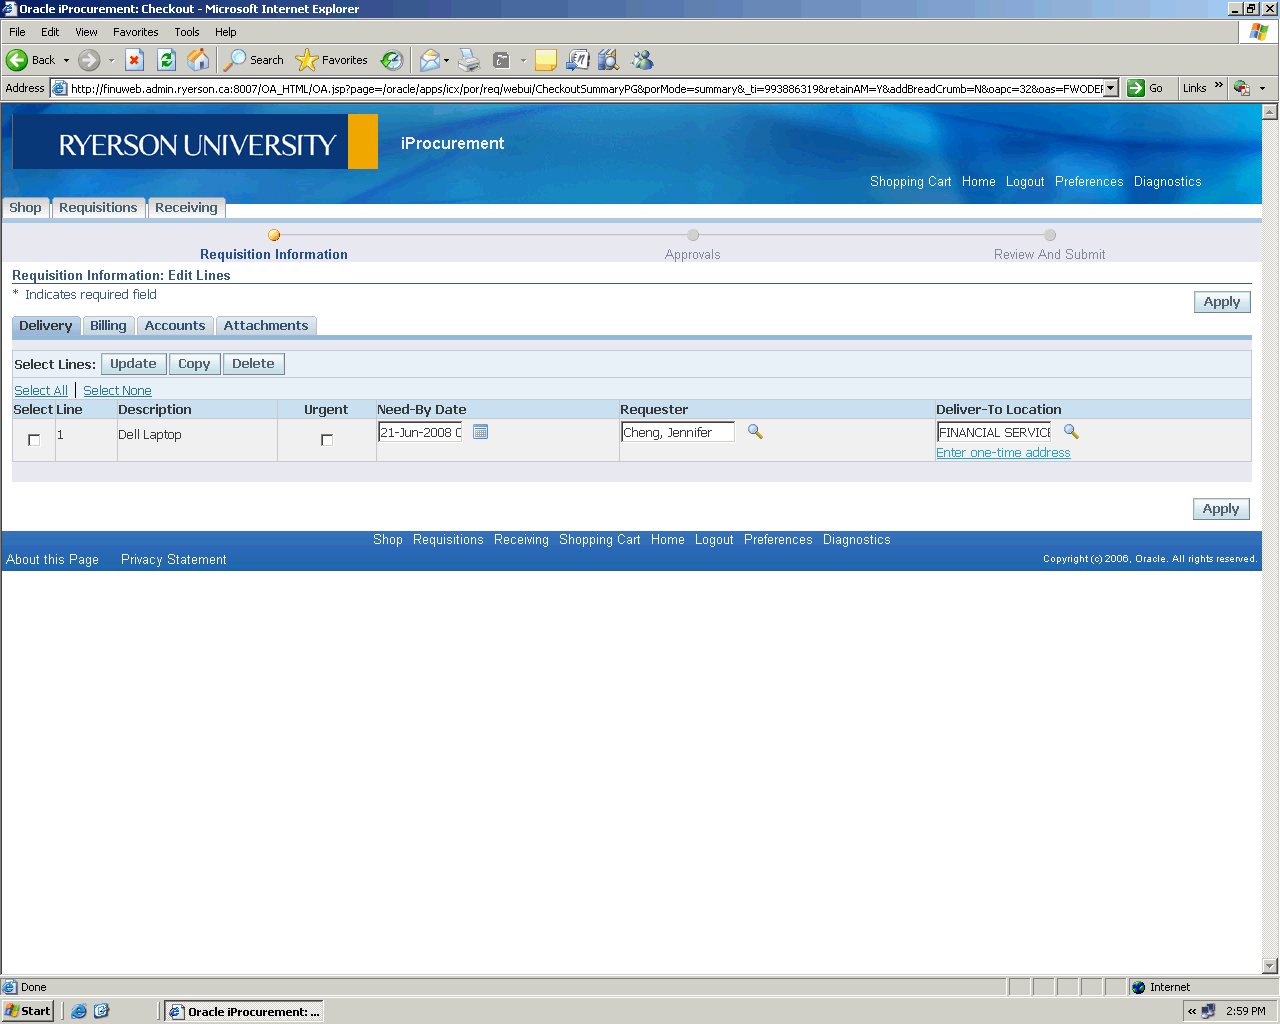1280x1024 pixels.
Task: Check the Select checkbox for line 1
Action: tap(34, 440)
